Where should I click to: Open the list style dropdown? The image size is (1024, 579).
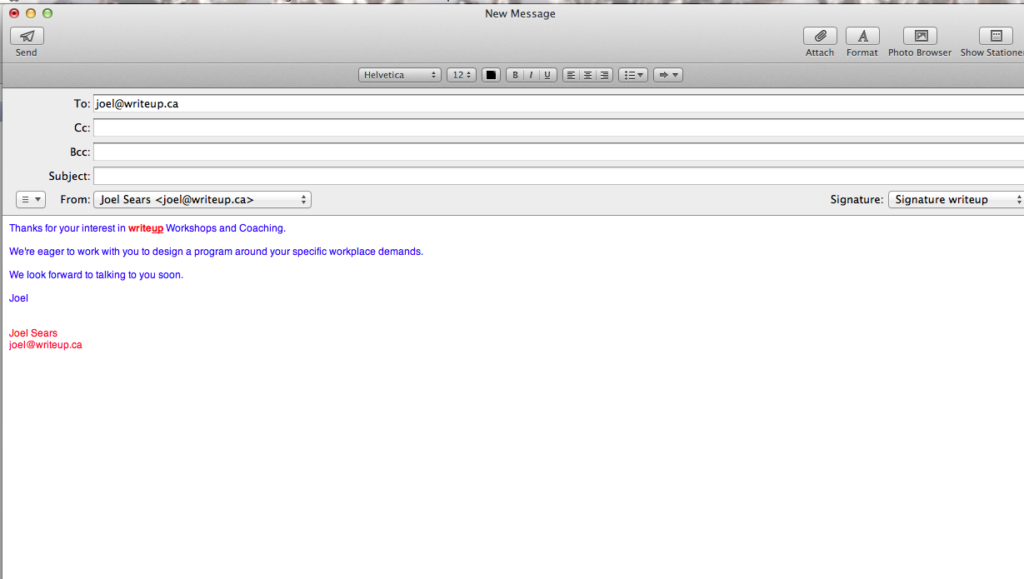pos(633,75)
